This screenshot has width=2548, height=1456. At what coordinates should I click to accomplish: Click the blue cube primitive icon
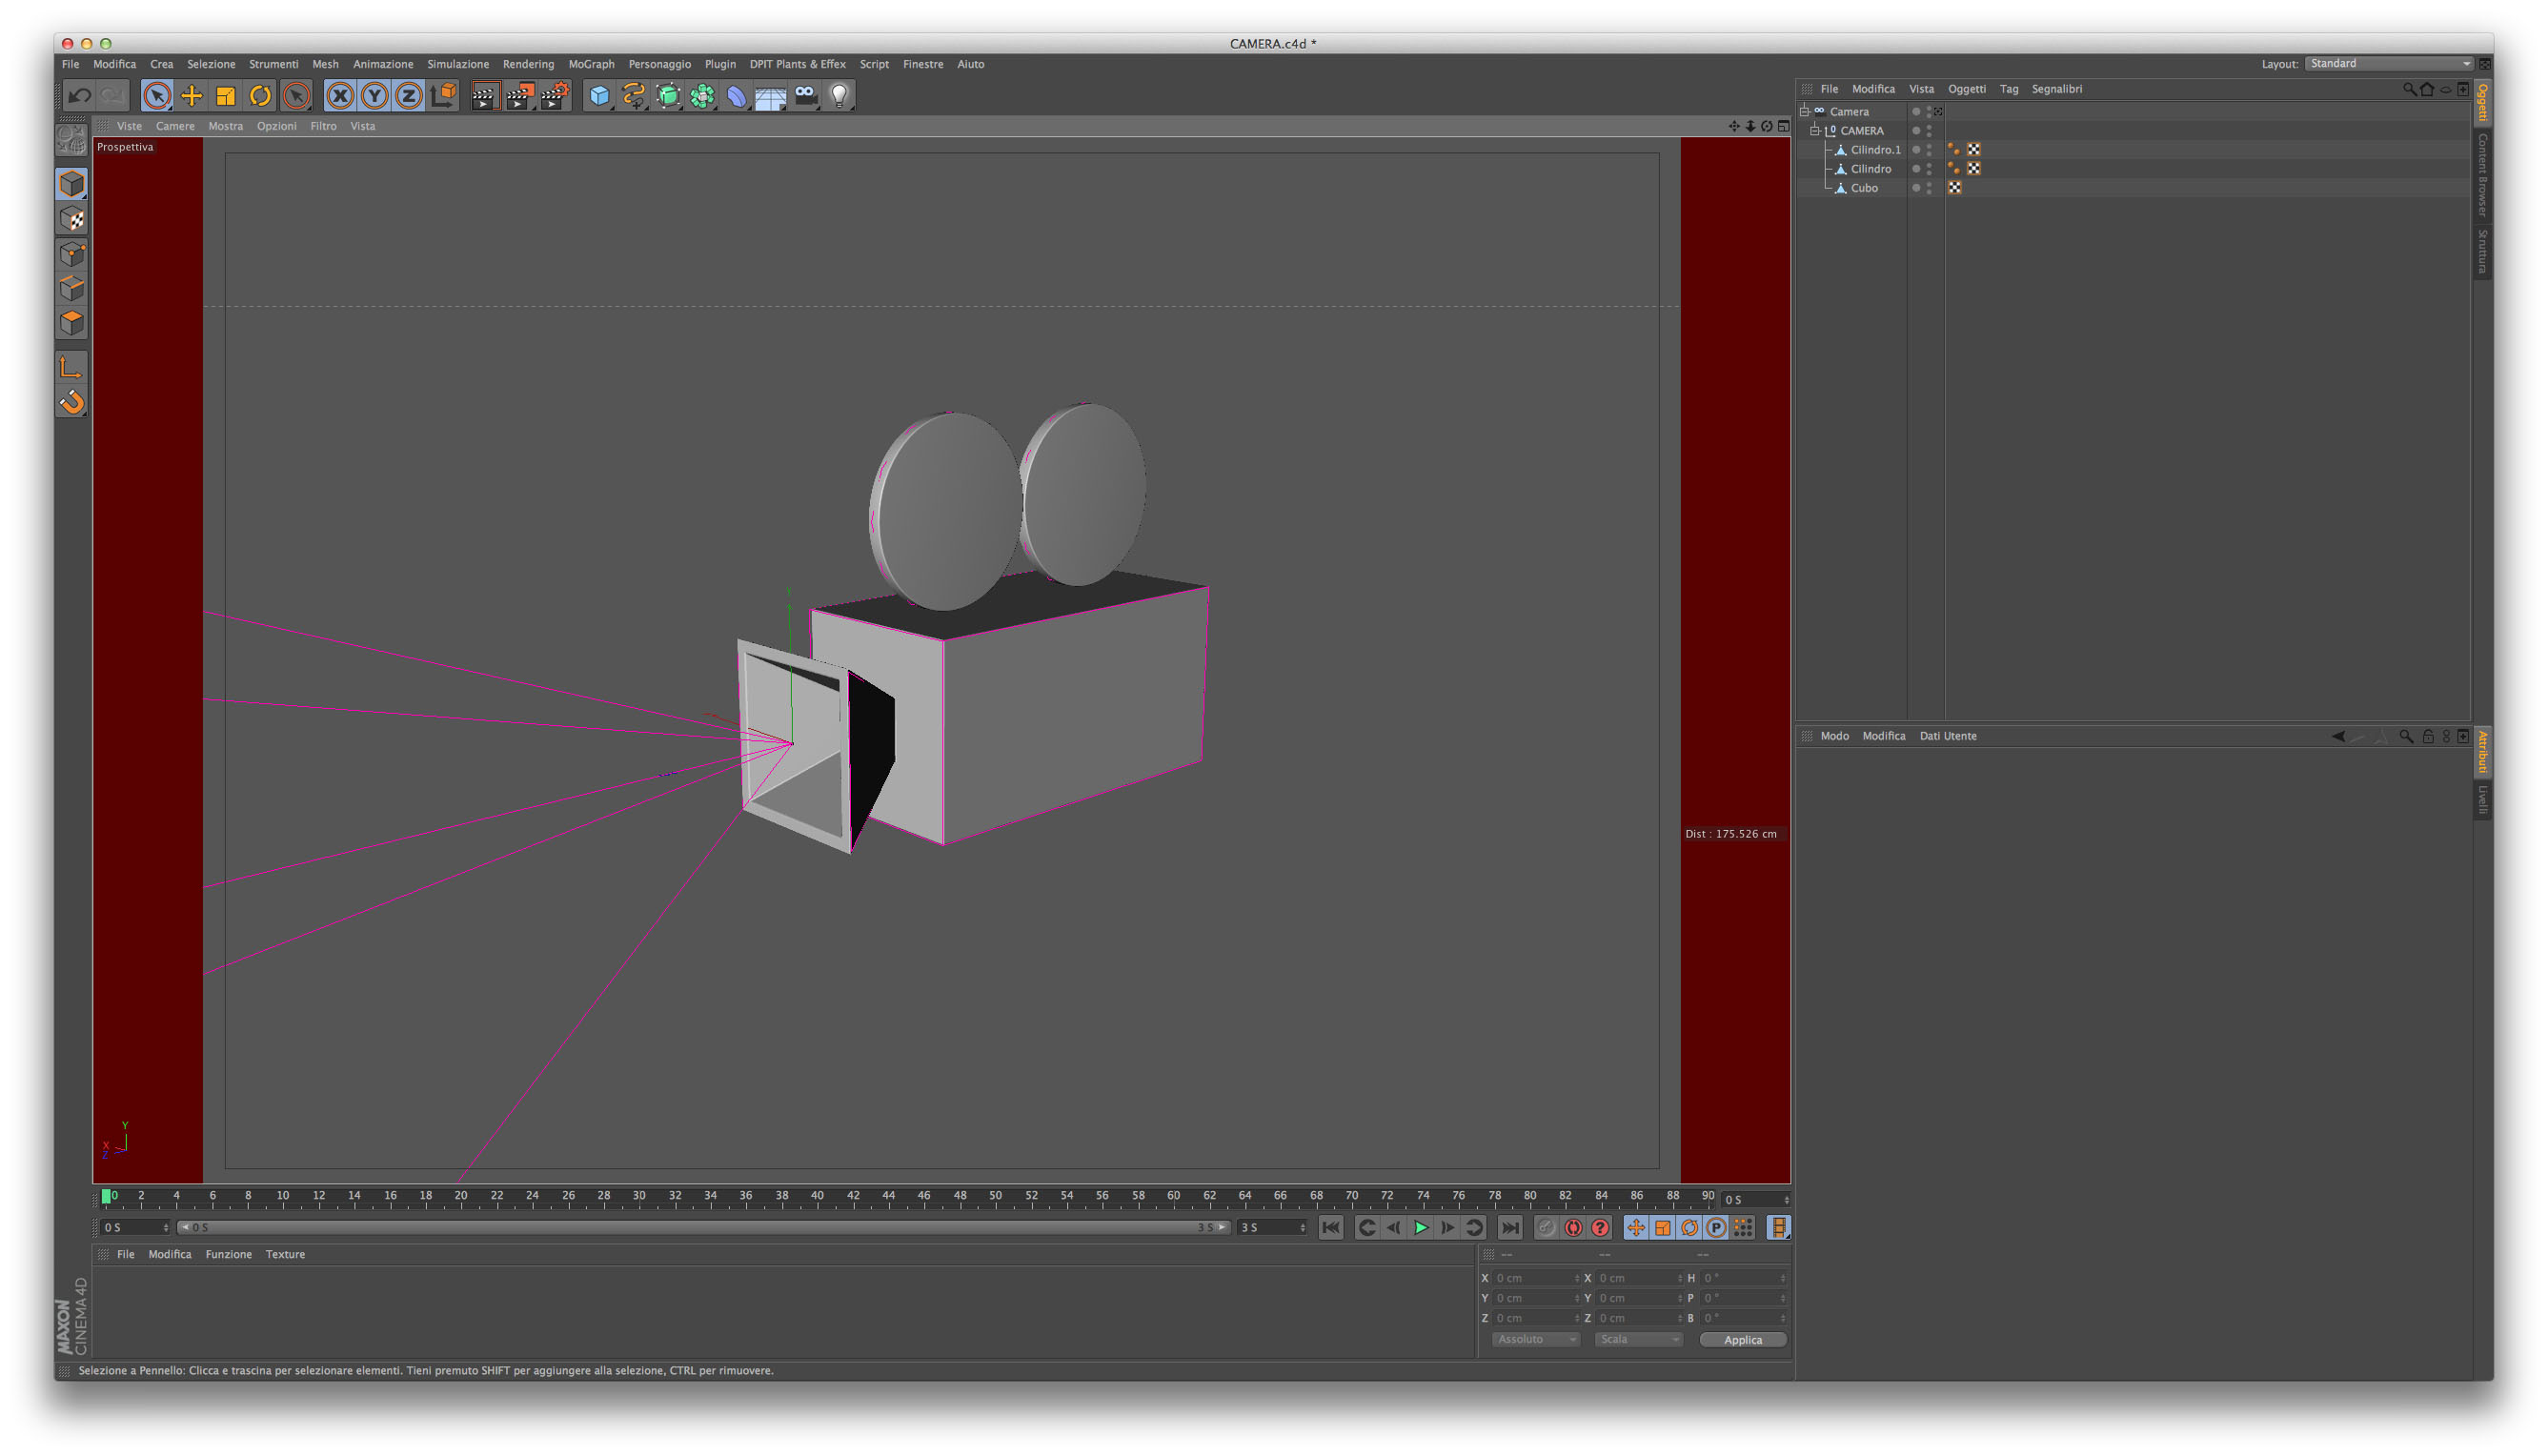pyautogui.click(x=598, y=96)
